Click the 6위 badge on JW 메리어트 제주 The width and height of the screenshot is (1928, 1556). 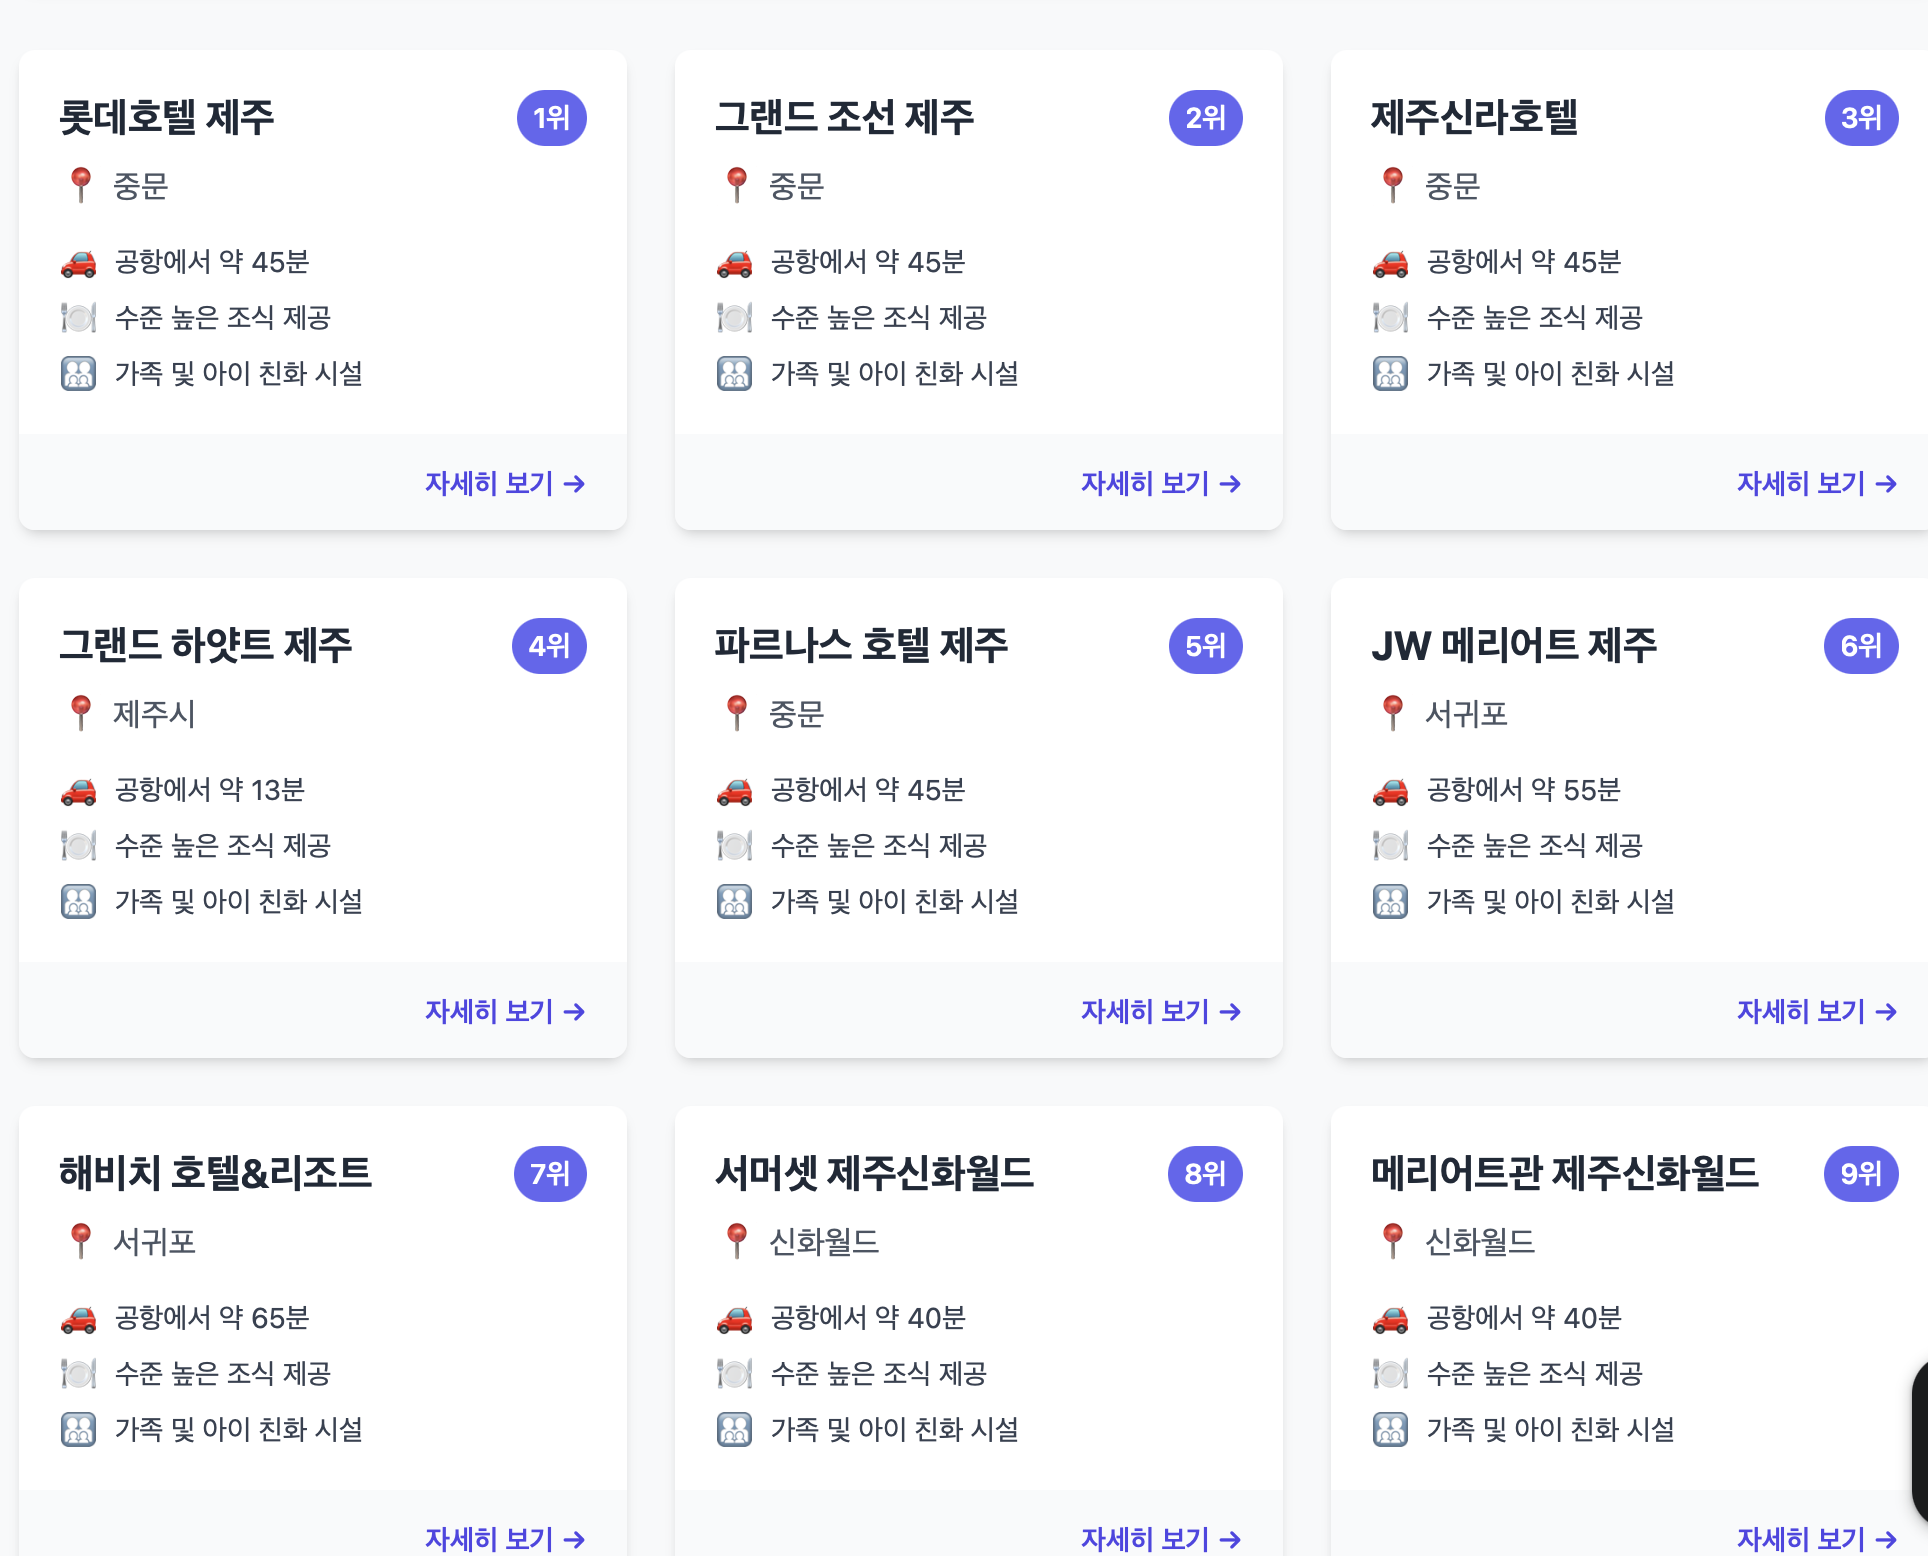click(1861, 646)
